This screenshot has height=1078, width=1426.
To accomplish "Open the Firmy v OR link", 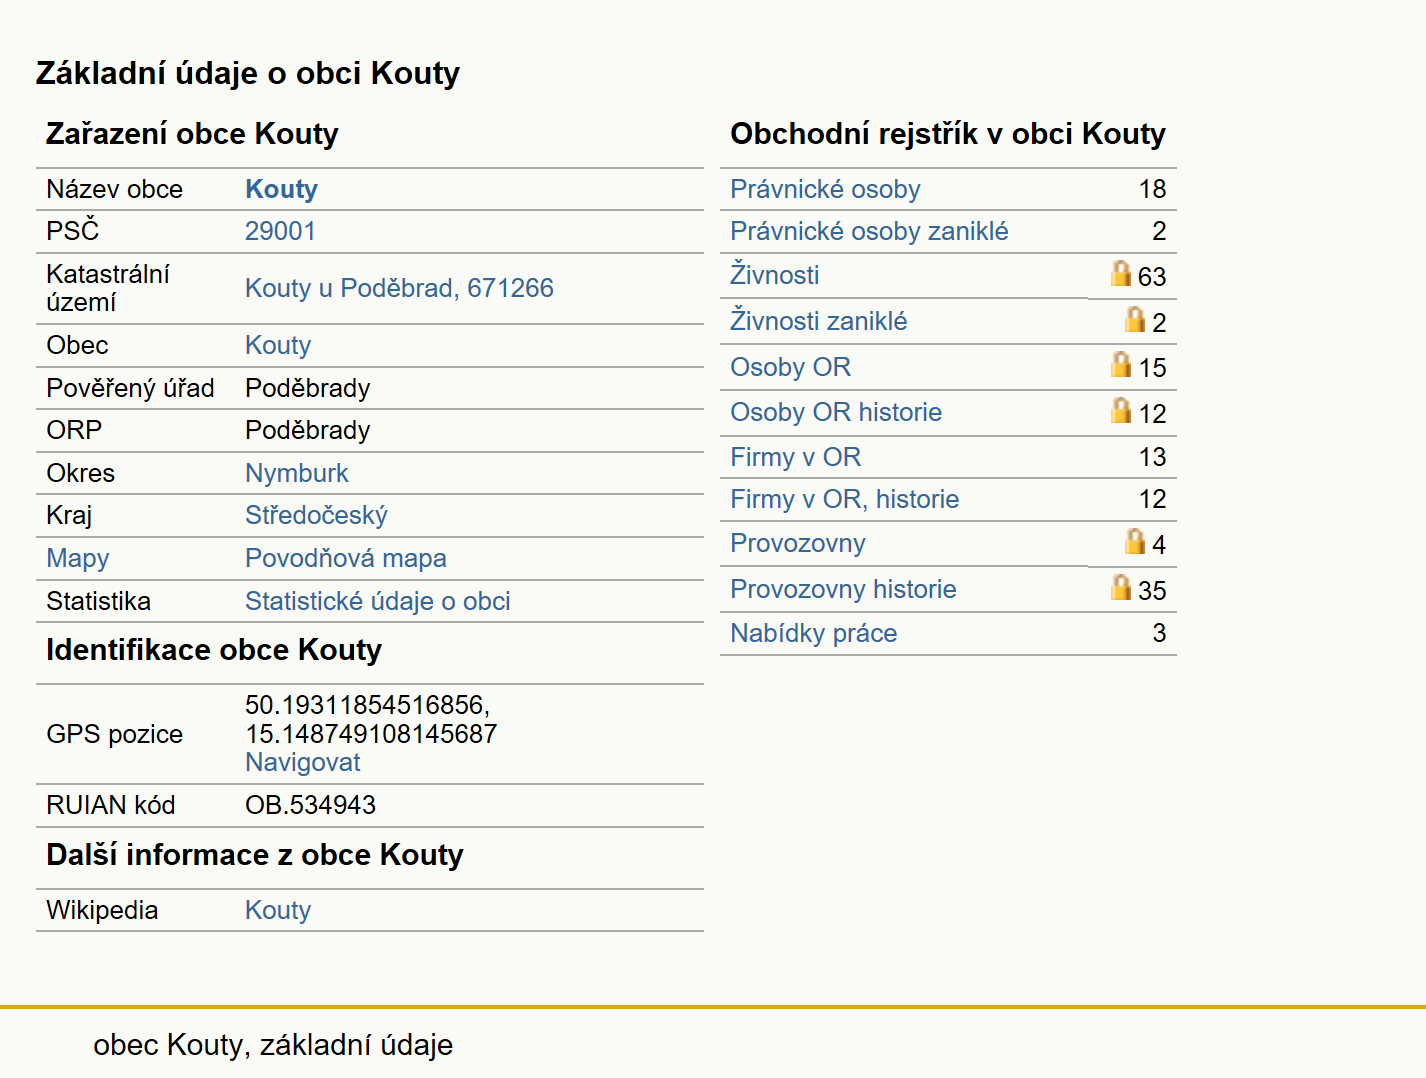I will pyautogui.click(x=795, y=457).
